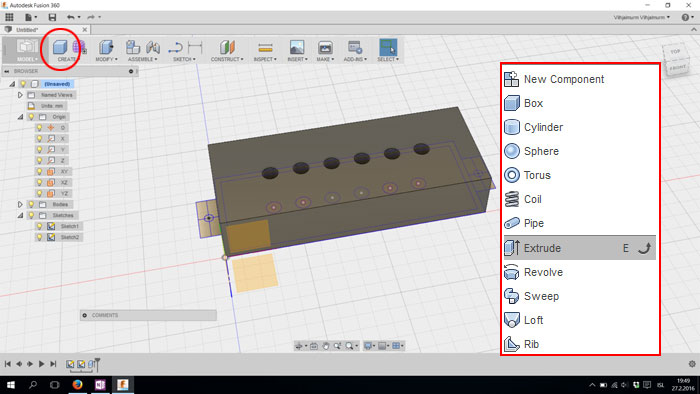Toggle visibility bulb of Origin folder
The height and width of the screenshot is (394, 700).
[31, 117]
